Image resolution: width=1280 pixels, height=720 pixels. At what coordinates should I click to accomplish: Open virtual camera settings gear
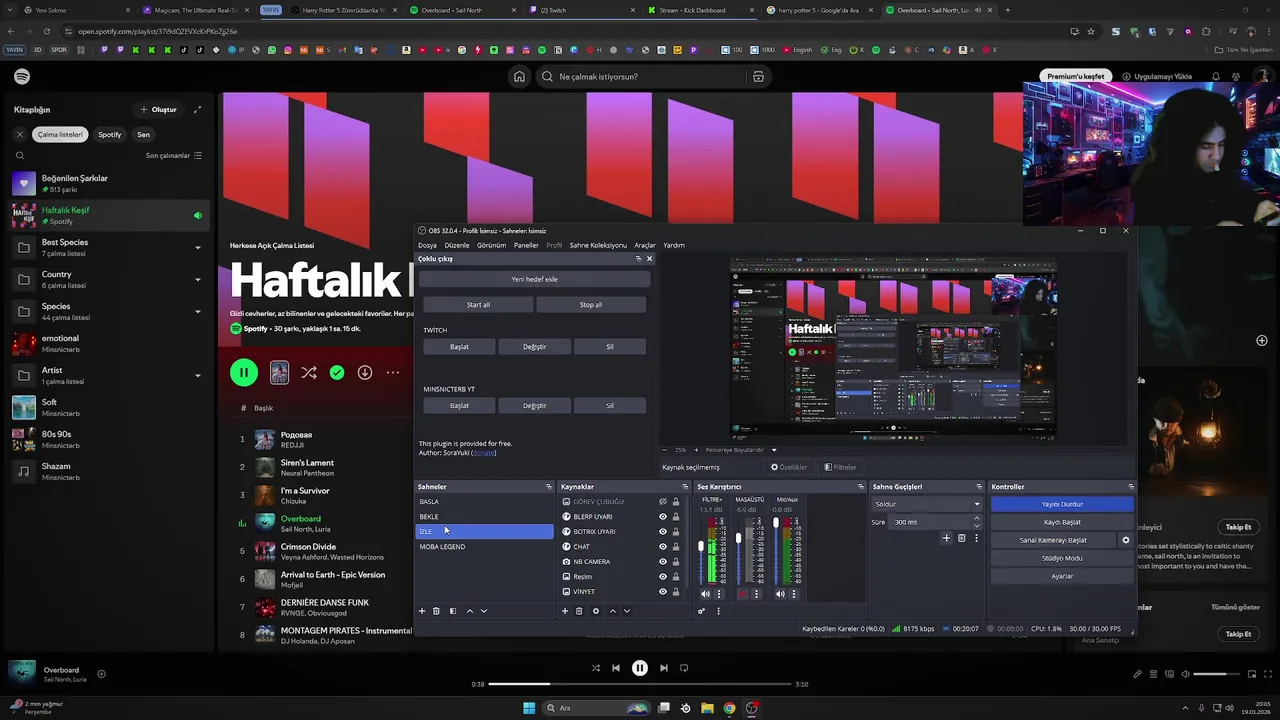click(x=1126, y=540)
